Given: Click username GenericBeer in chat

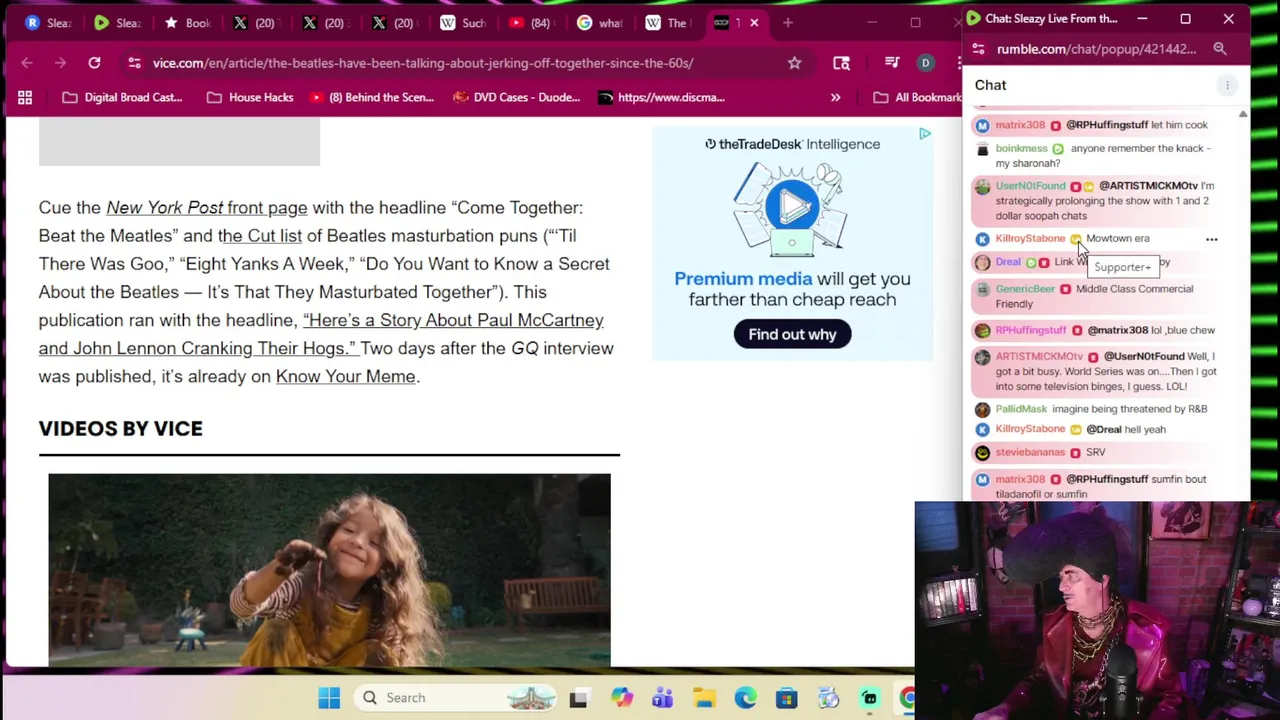Looking at the screenshot, I should [x=1025, y=289].
